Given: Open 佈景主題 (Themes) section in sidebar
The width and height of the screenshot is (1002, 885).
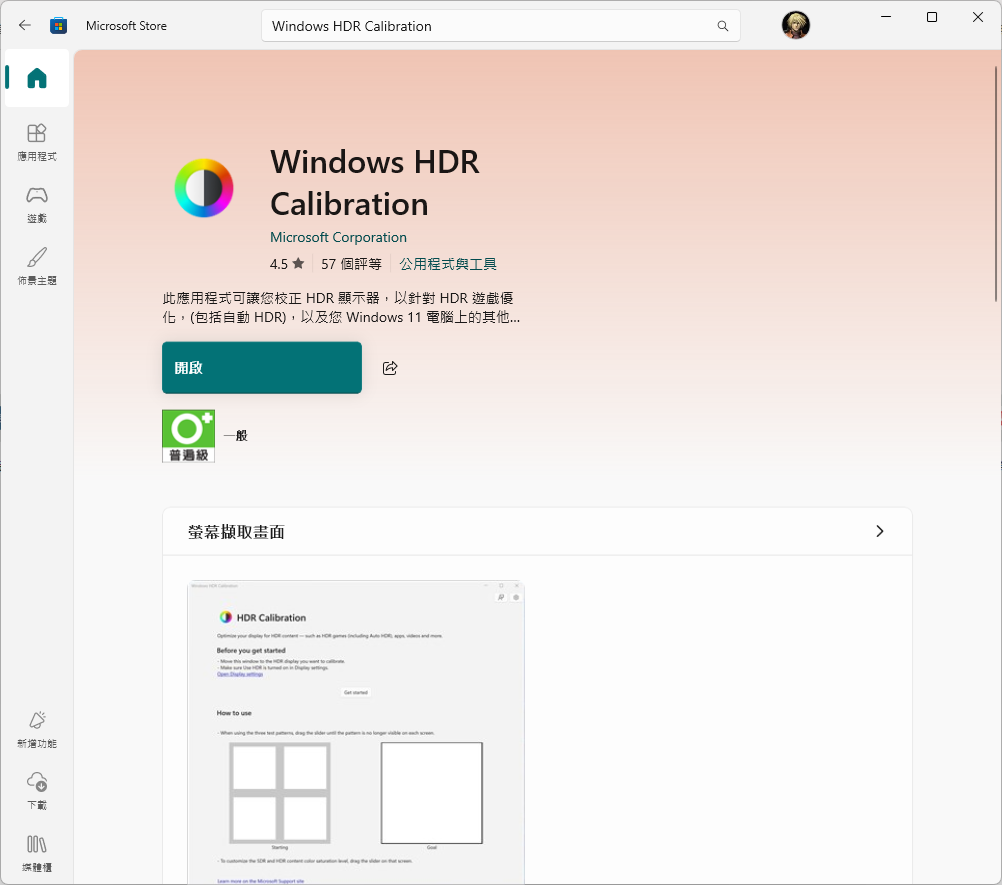Looking at the screenshot, I should pos(36,266).
